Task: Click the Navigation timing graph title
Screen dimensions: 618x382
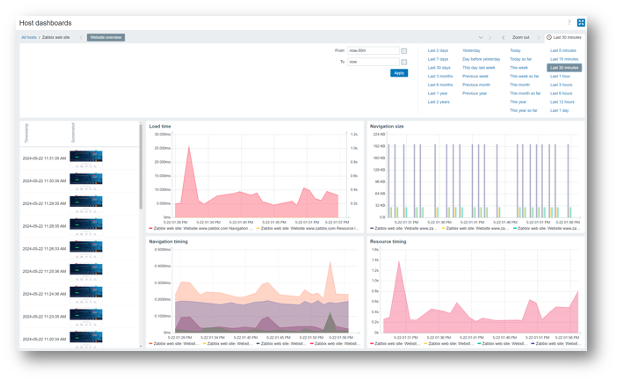Action: point(168,241)
